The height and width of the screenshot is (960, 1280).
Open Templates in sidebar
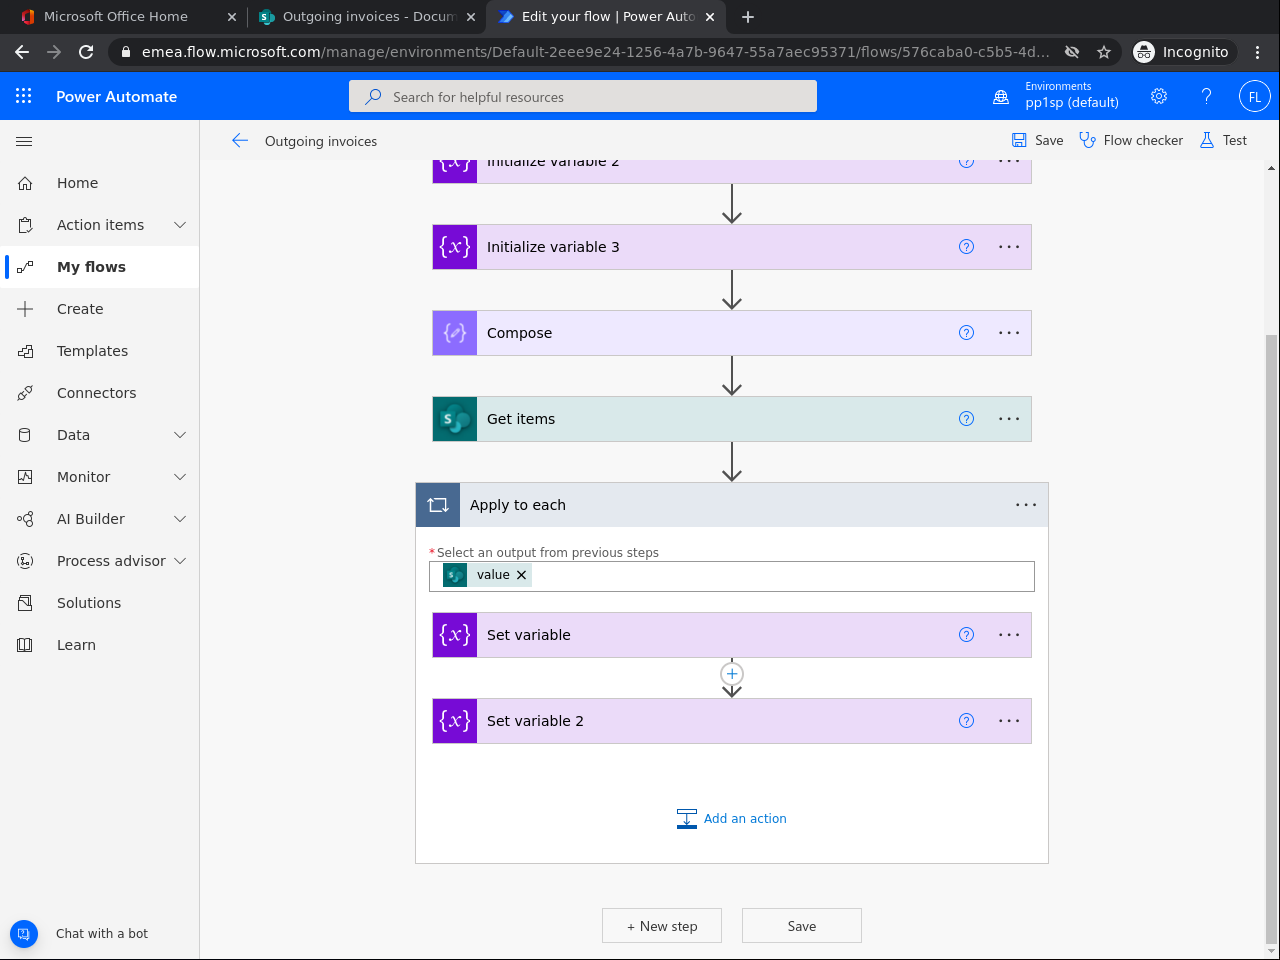pyautogui.click(x=100, y=351)
